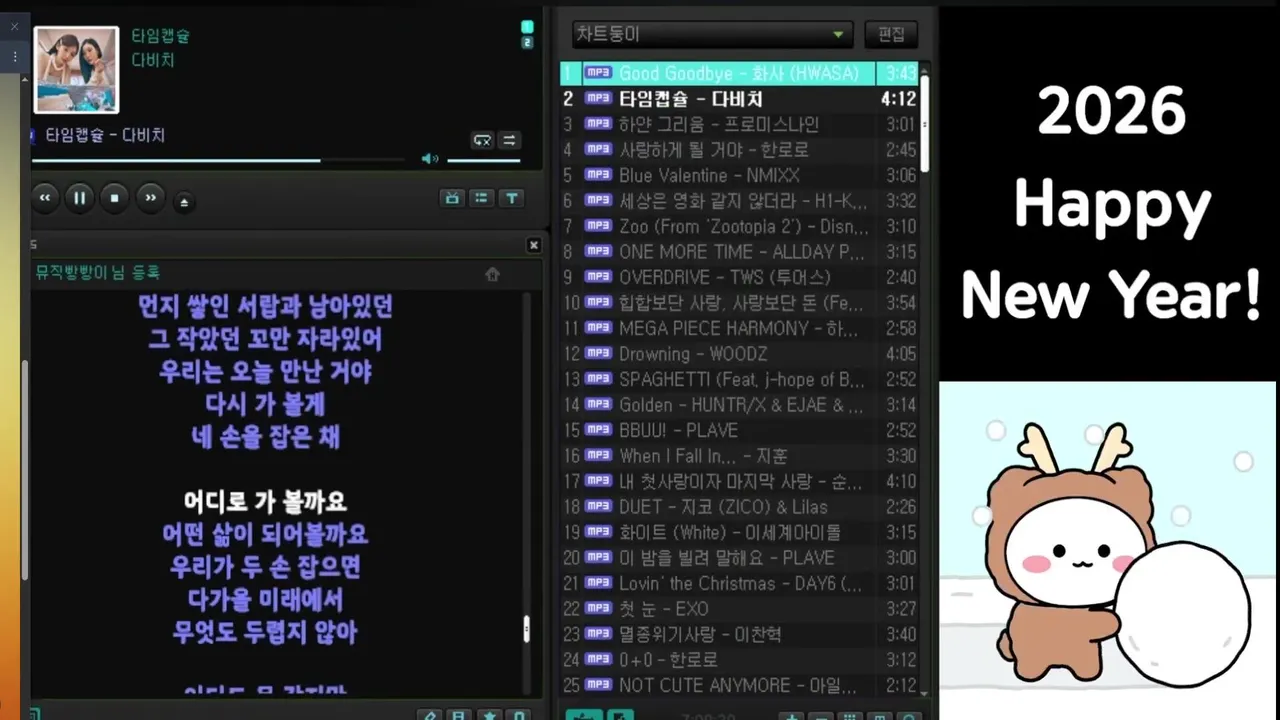Stop playback with the square button
This screenshot has width=1280, height=720.
[x=115, y=198]
